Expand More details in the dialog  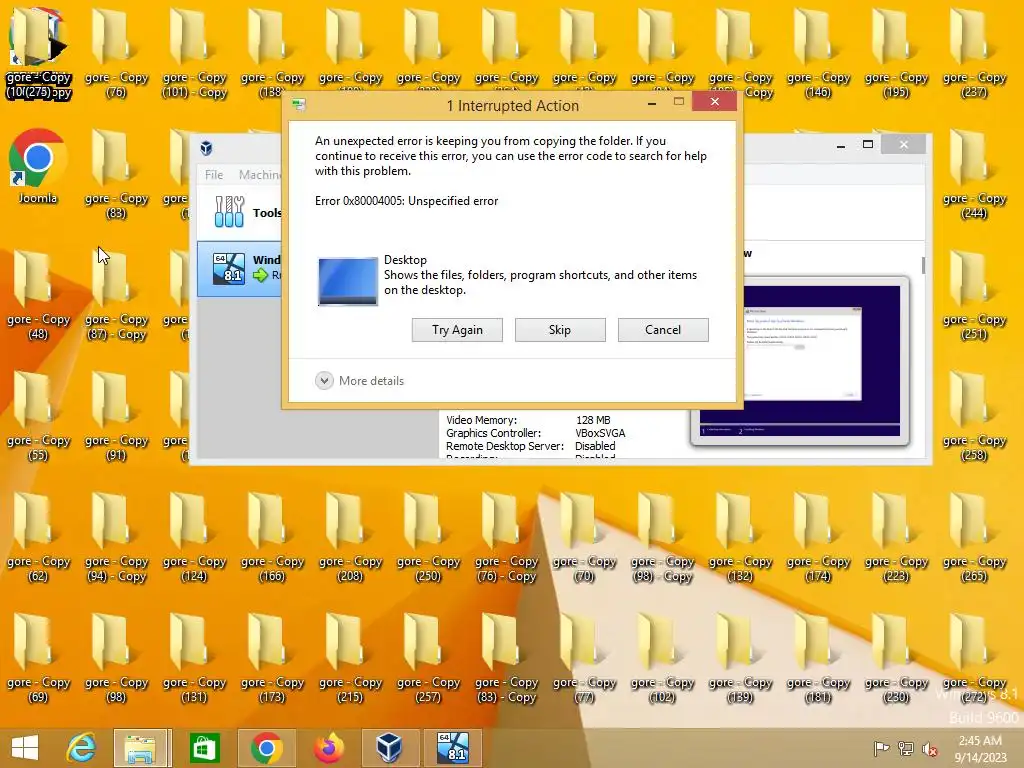360,381
